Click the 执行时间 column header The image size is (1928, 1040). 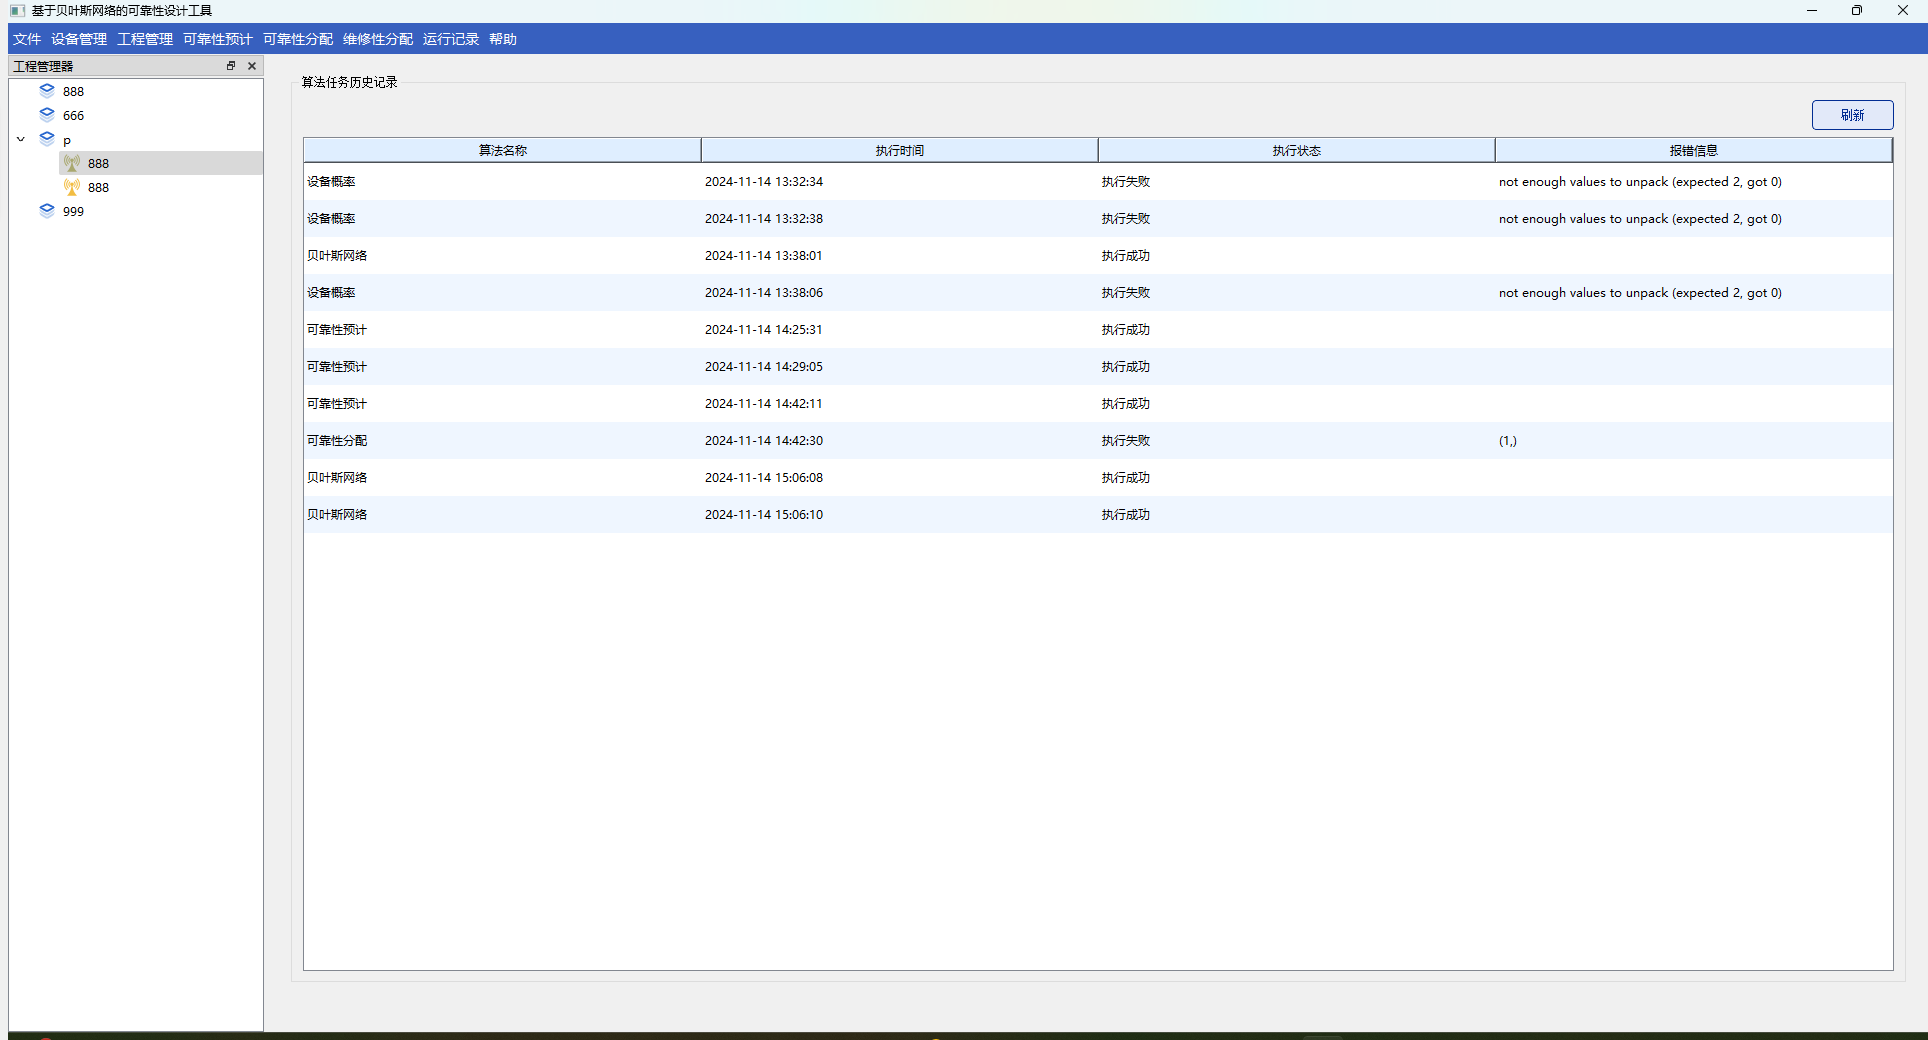pos(899,150)
